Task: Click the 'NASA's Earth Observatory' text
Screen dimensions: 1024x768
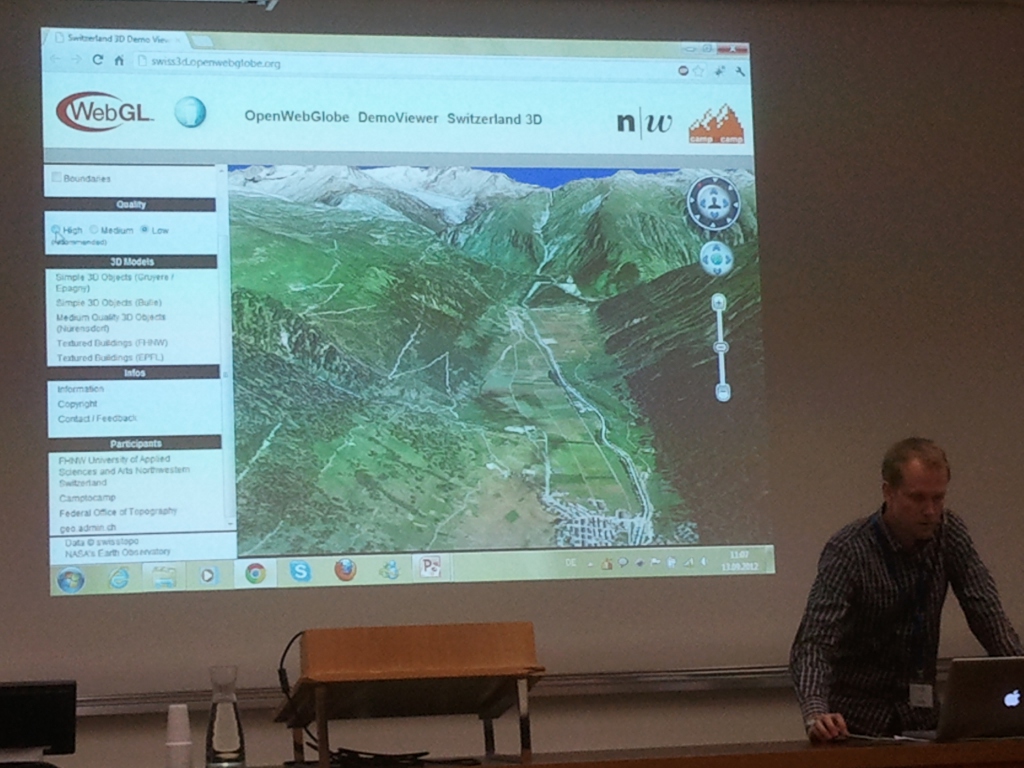Action: point(118,552)
